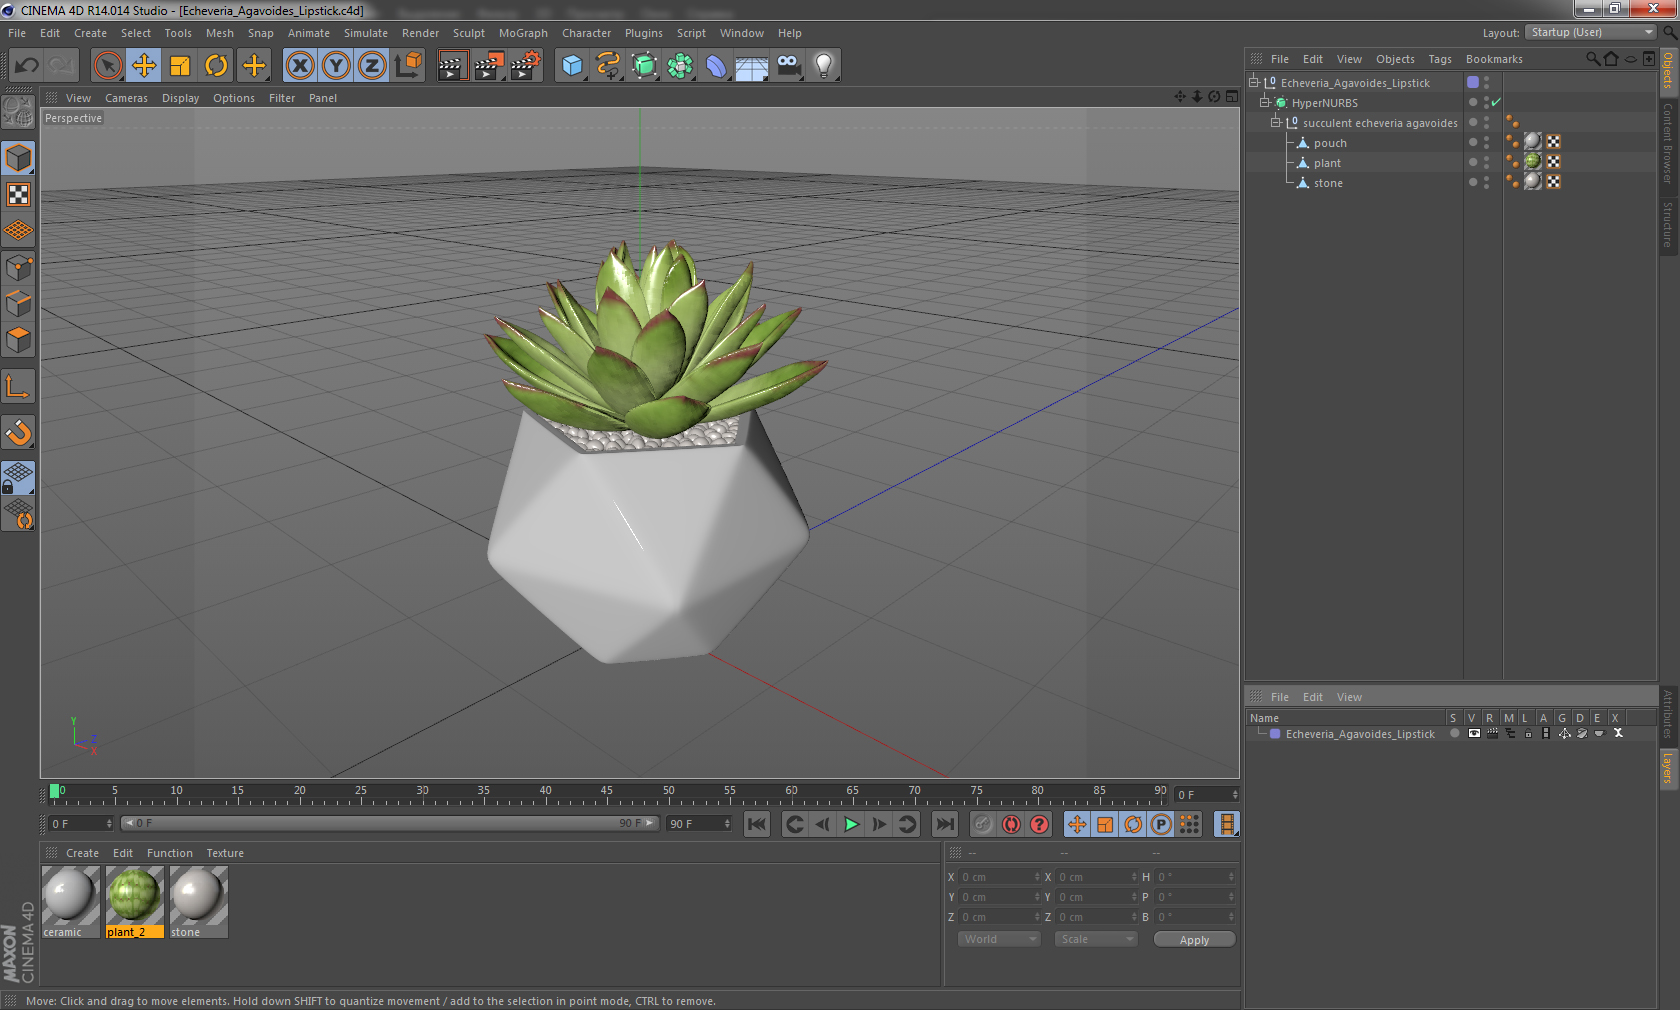1680x1010 pixels.
Task: Open the MoGraph menu
Action: (x=523, y=33)
